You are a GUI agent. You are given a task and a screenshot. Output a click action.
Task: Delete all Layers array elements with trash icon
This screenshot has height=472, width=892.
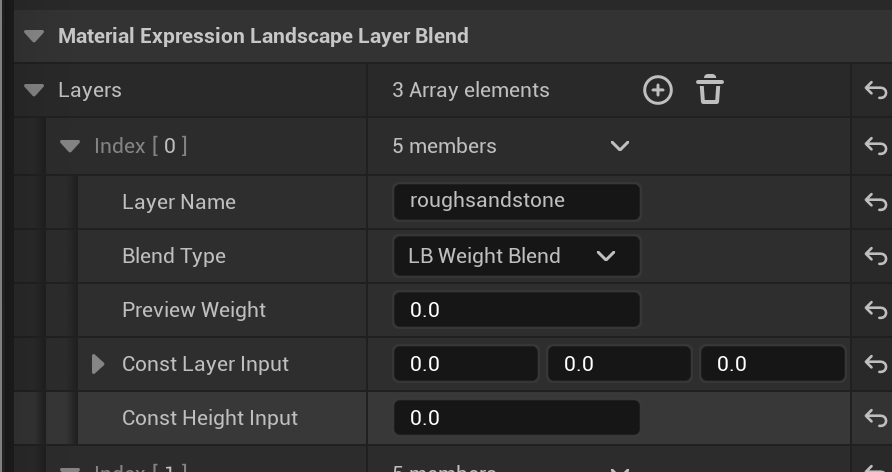click(710, 91)
